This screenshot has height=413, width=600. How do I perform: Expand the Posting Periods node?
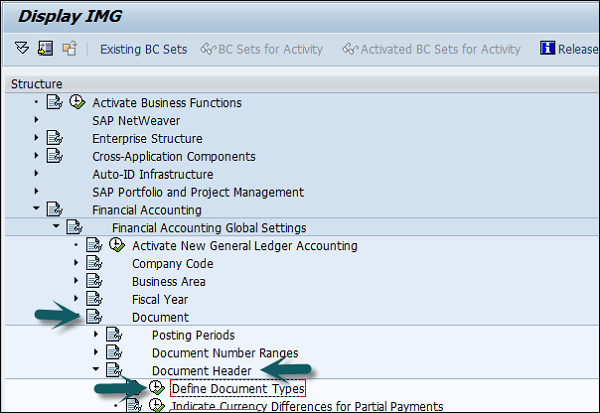pyautogui.click(x=96, y=335)
